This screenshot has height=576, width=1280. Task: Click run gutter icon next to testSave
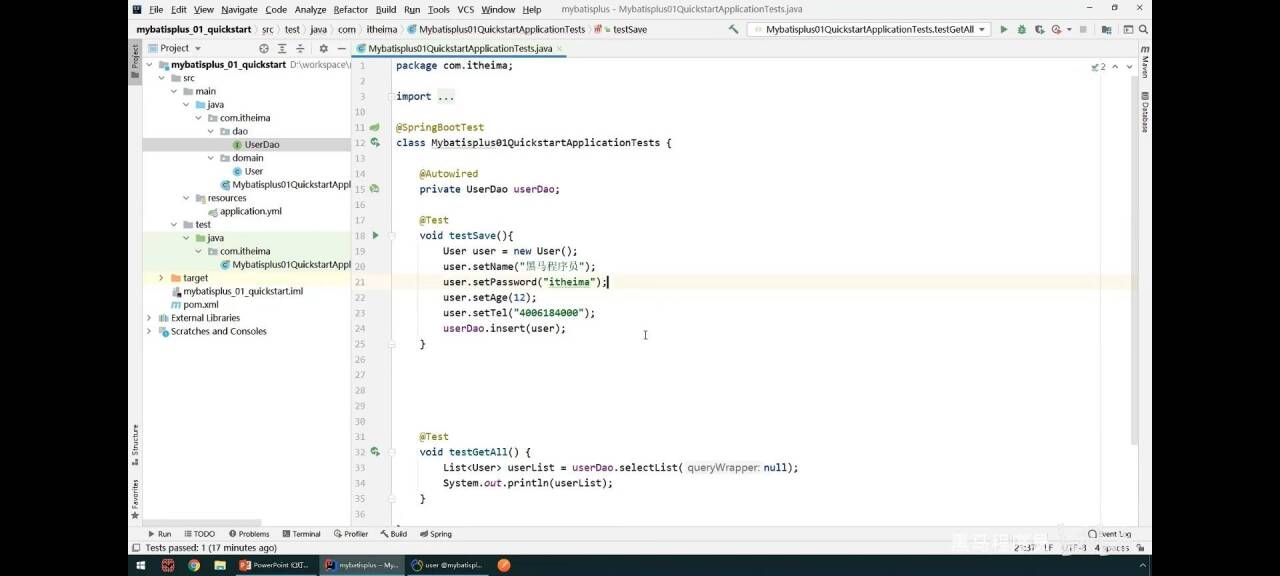point(376,236)
